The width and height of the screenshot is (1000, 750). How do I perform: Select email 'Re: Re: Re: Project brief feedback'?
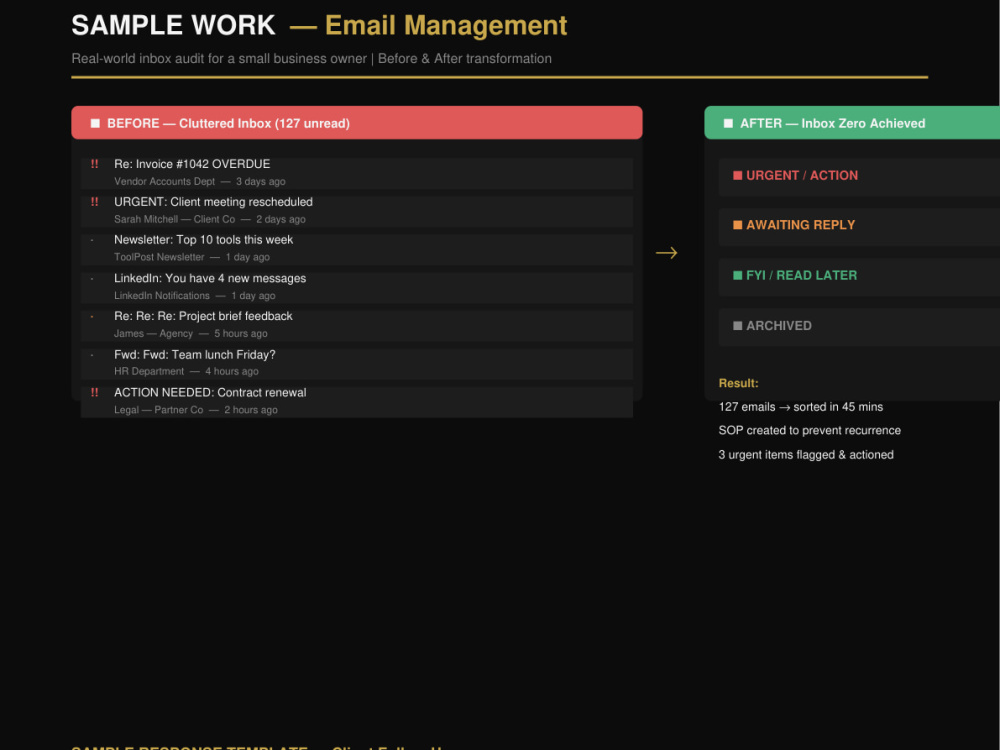[x=357, y=325]
